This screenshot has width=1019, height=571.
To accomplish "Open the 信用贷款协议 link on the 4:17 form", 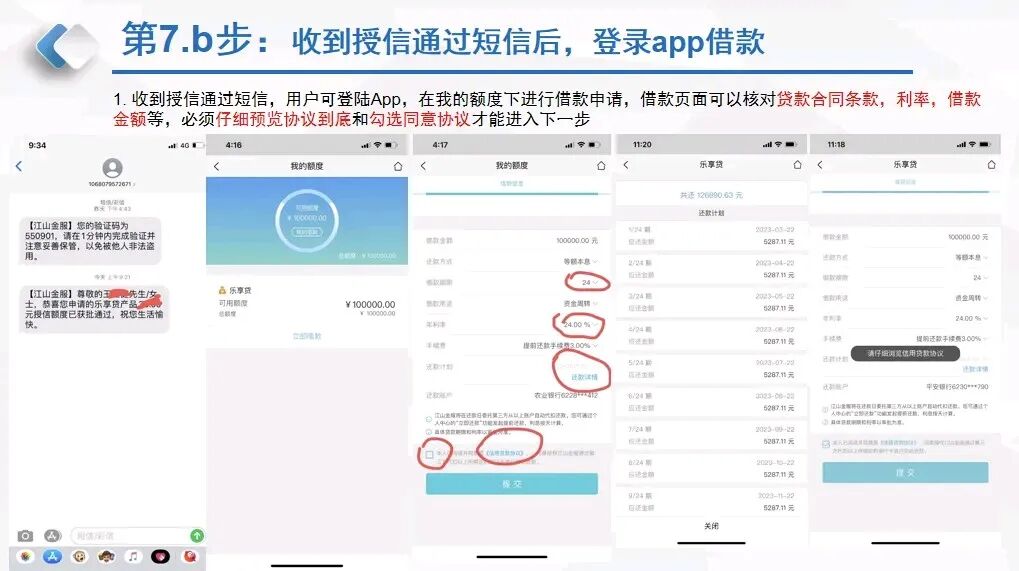I will (x=504, y=453).
